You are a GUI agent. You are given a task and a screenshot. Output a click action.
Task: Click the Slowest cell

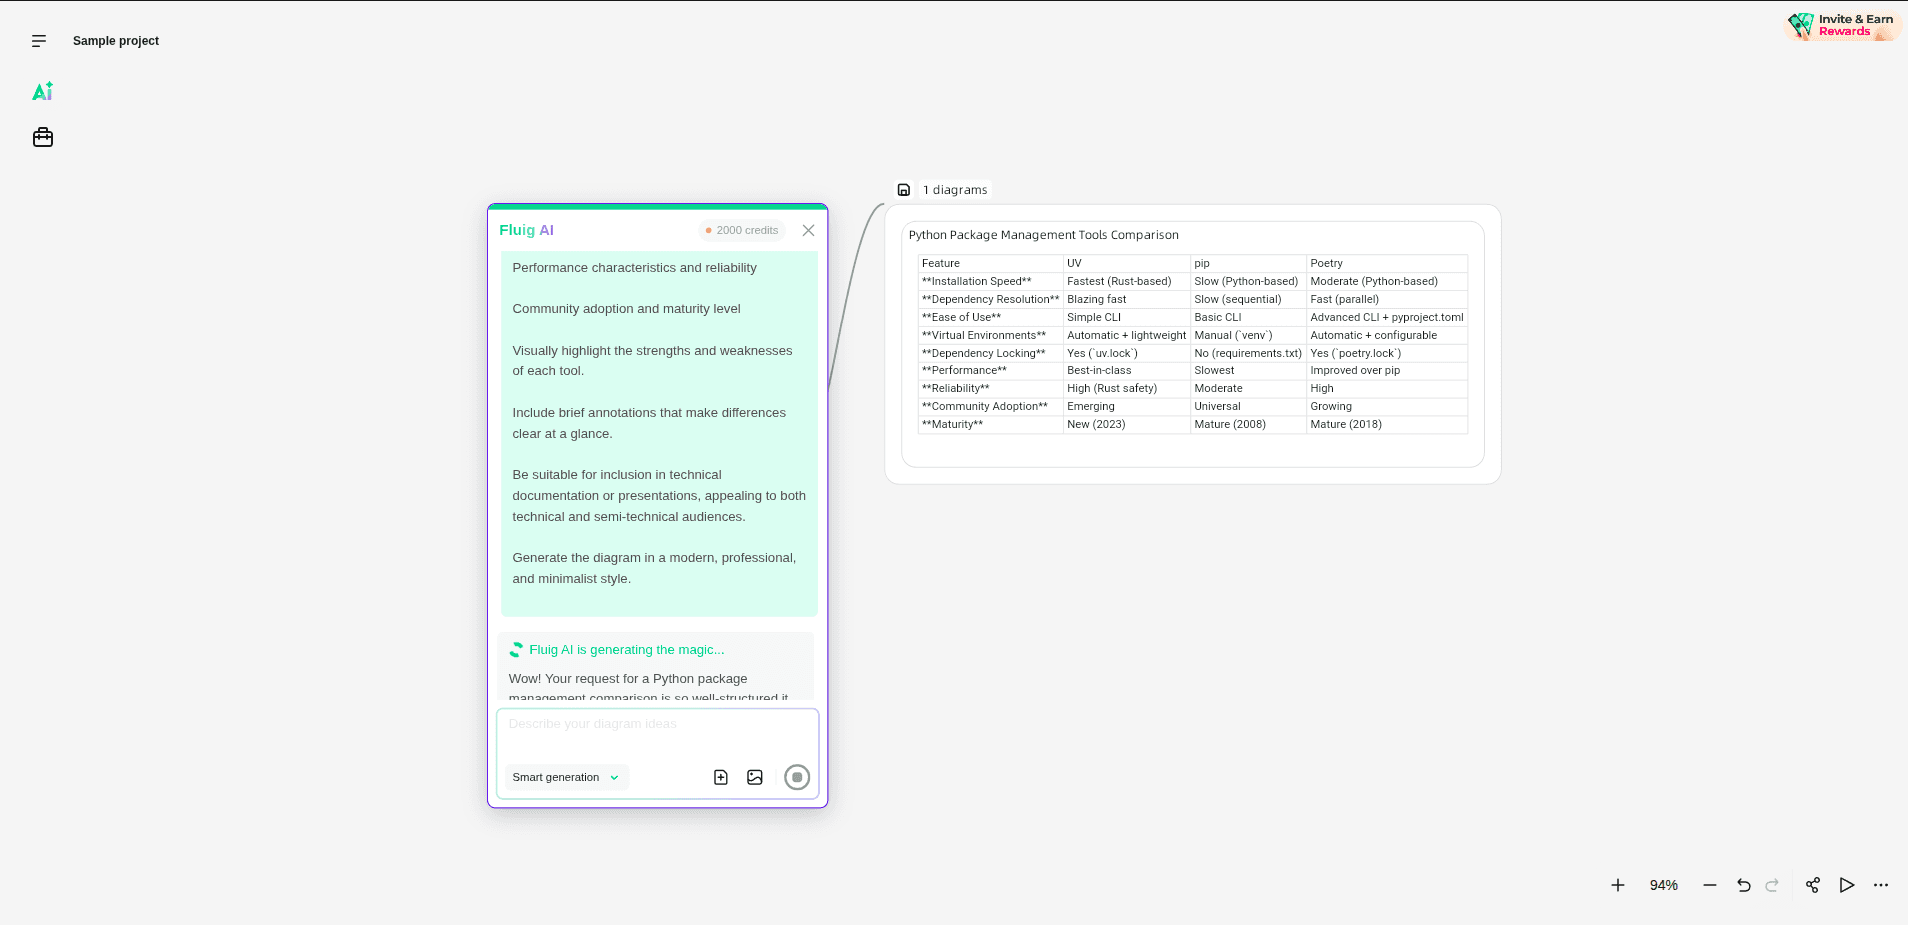pos(1248,370)
